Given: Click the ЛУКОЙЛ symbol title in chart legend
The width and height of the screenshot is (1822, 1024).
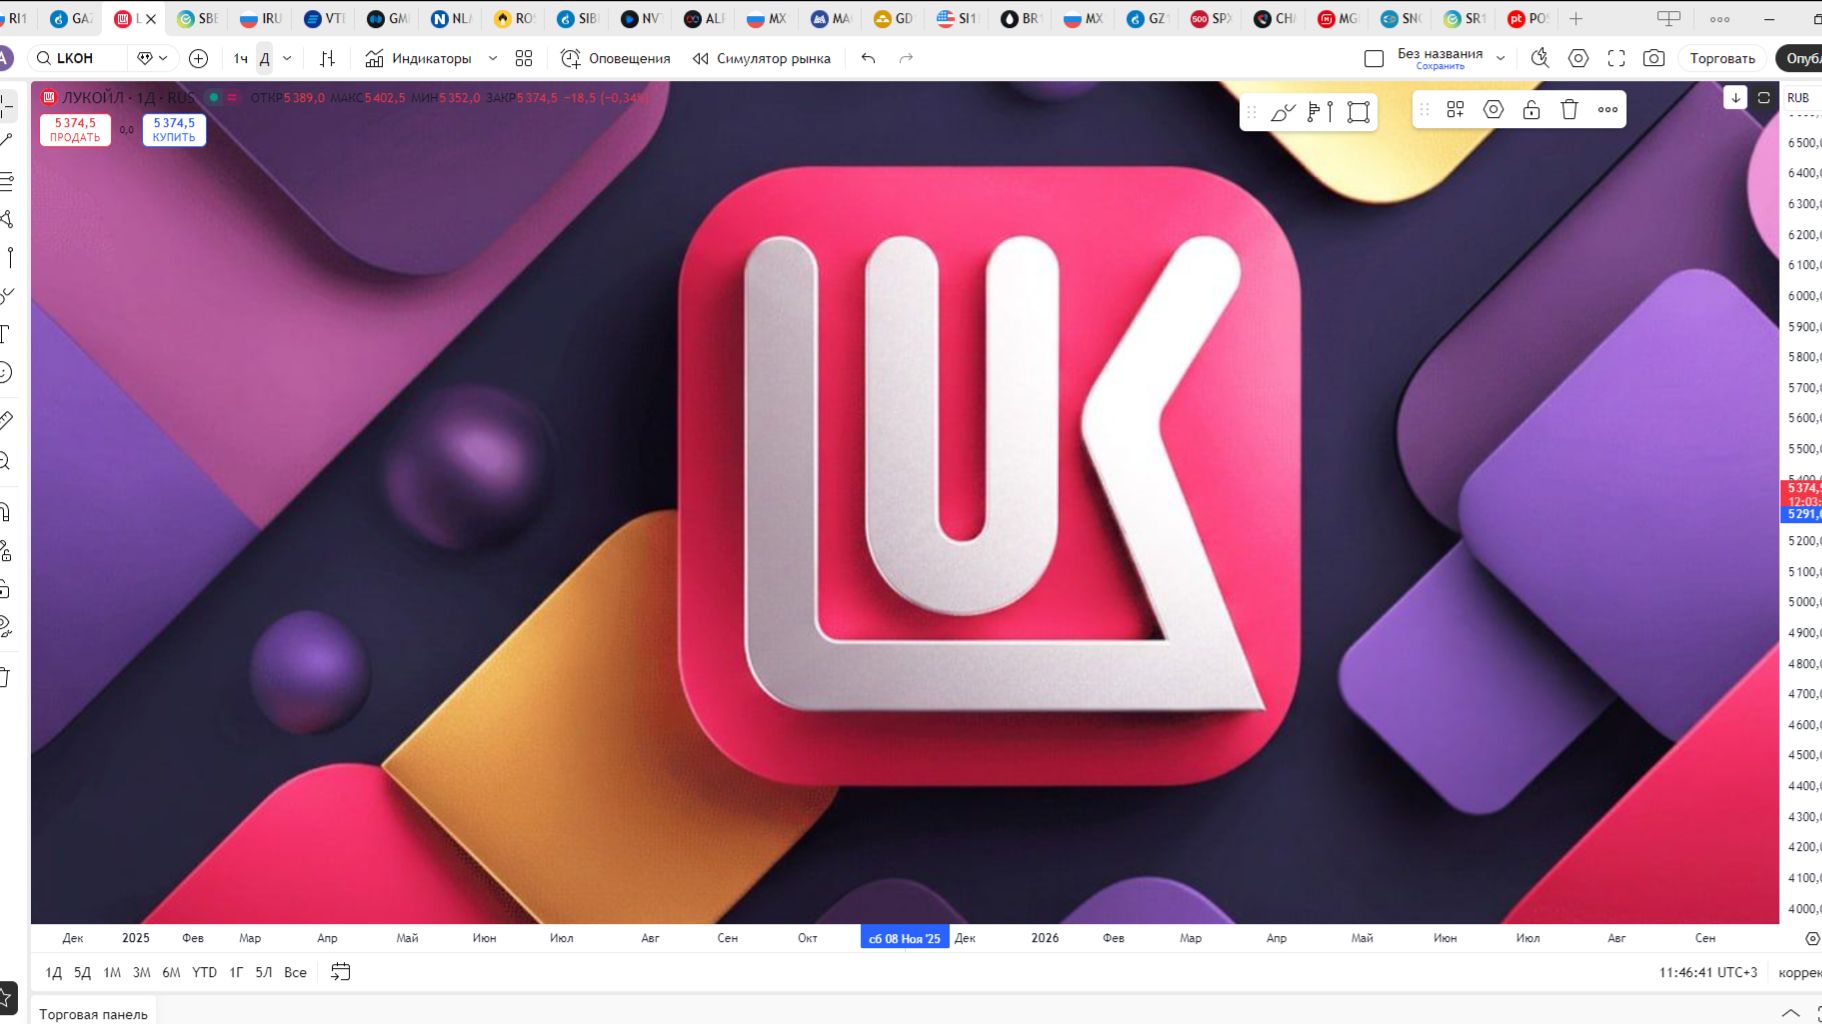Looking at the screenshot, I should [128, 97].
